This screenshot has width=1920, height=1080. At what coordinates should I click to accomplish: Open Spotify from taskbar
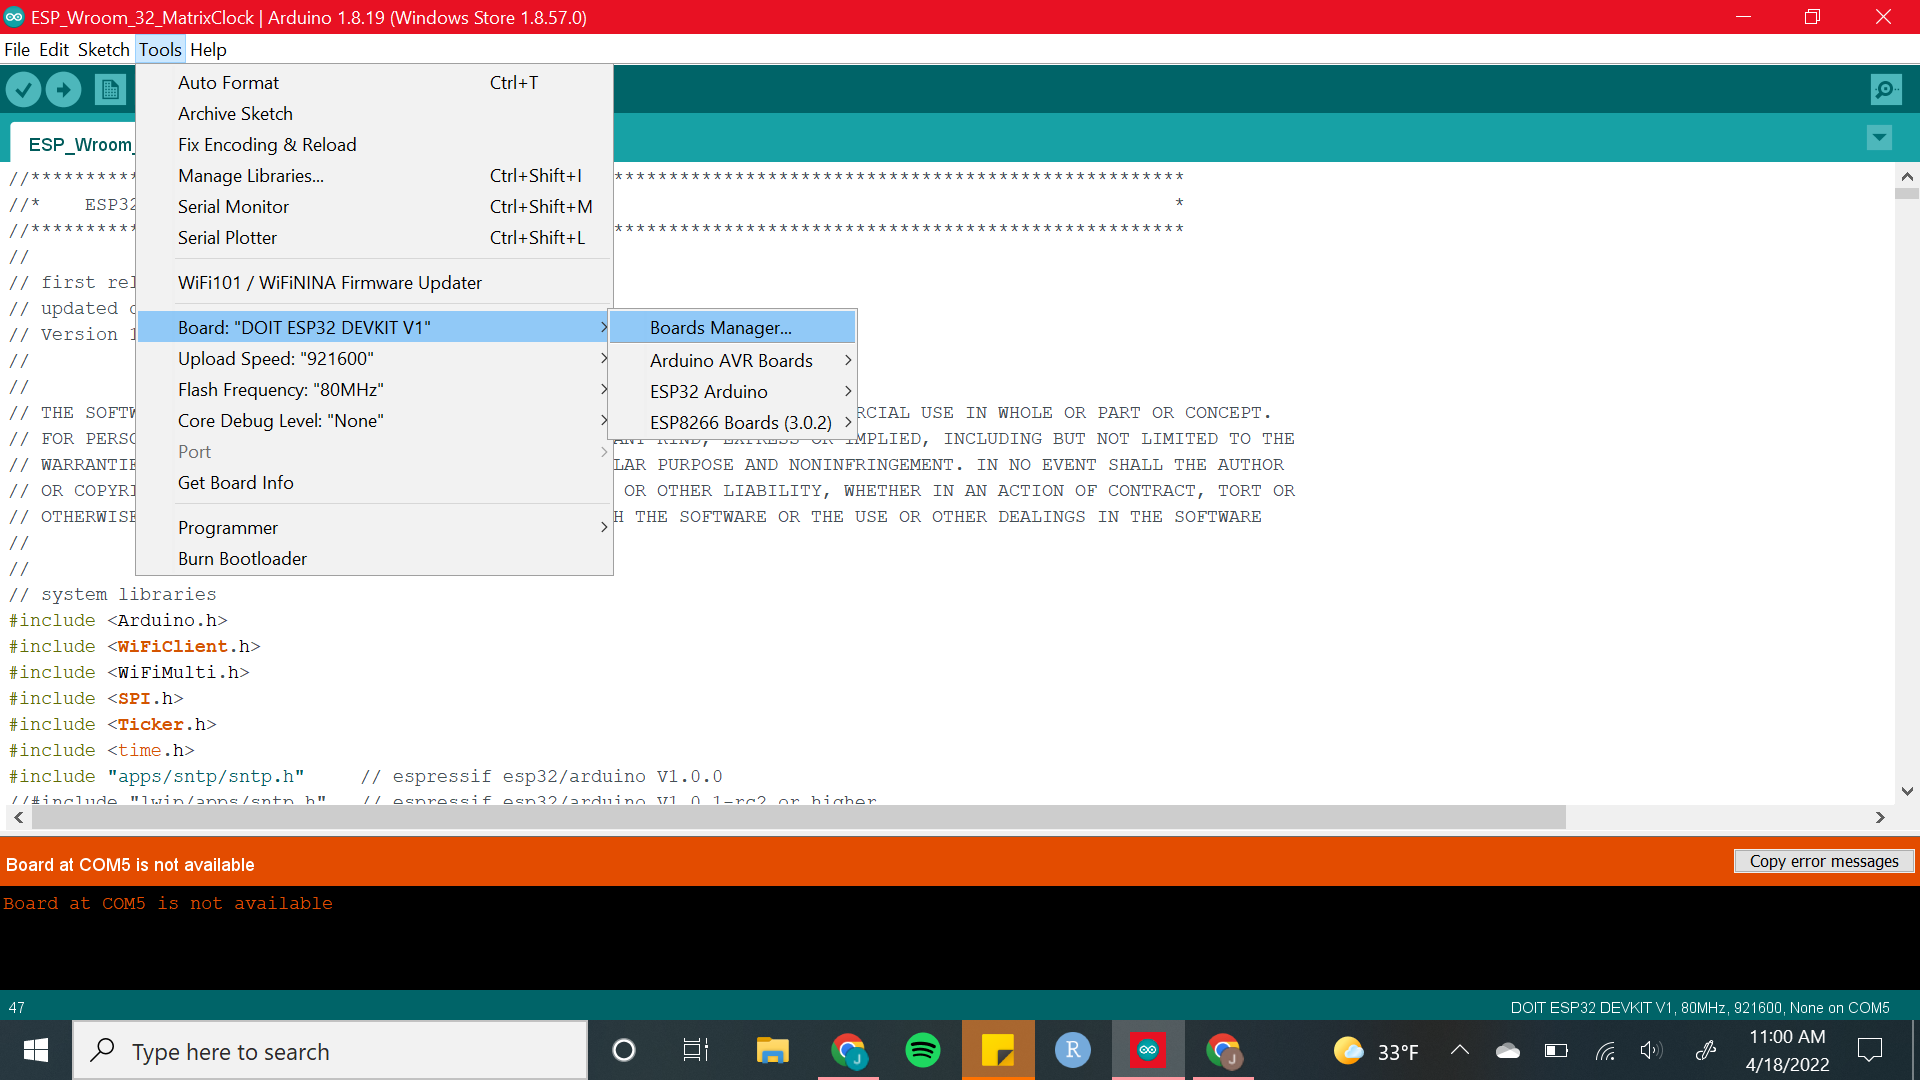(x=923, y=1050)
